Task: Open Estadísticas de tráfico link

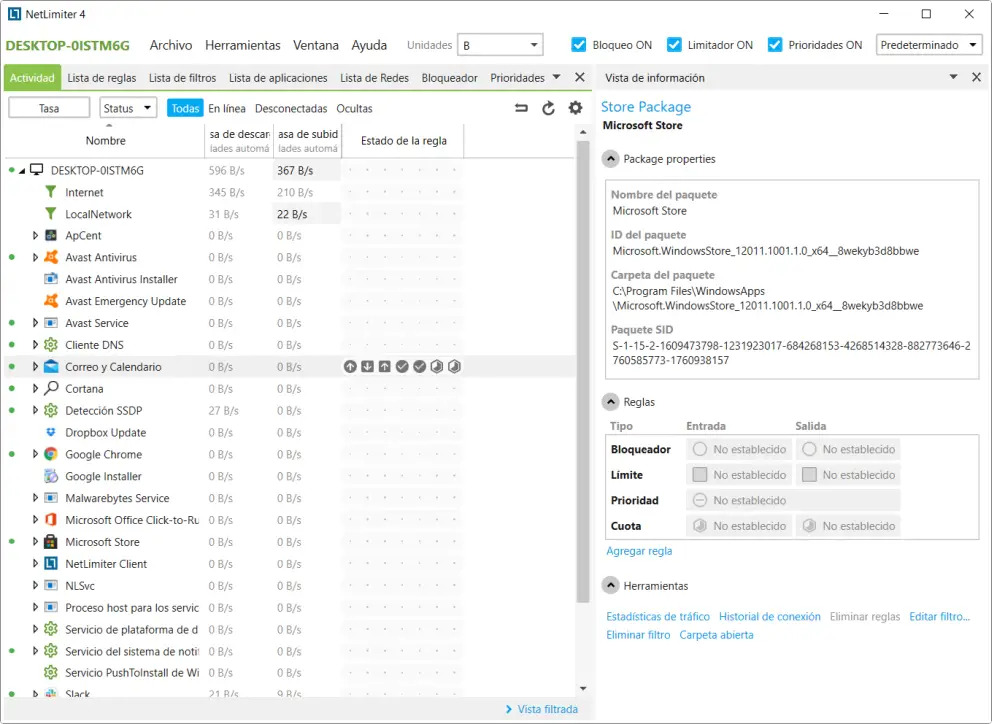Action: pos(658,616)
